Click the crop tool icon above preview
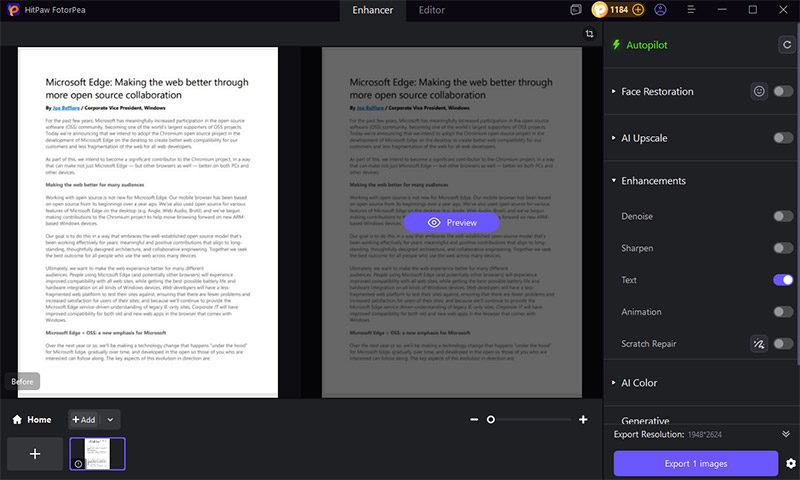 click(x=589, y=34)
